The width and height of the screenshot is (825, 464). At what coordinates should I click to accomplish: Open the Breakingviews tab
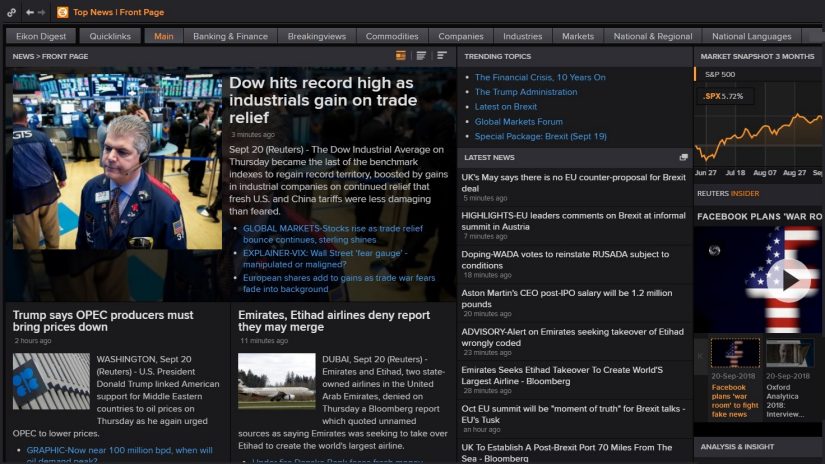tap(317, 36)
